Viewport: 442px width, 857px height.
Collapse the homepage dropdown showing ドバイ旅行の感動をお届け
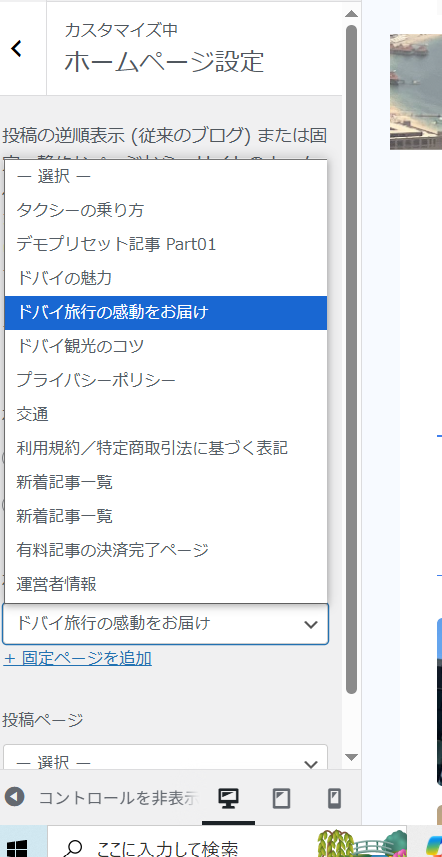tap(166, 624)
